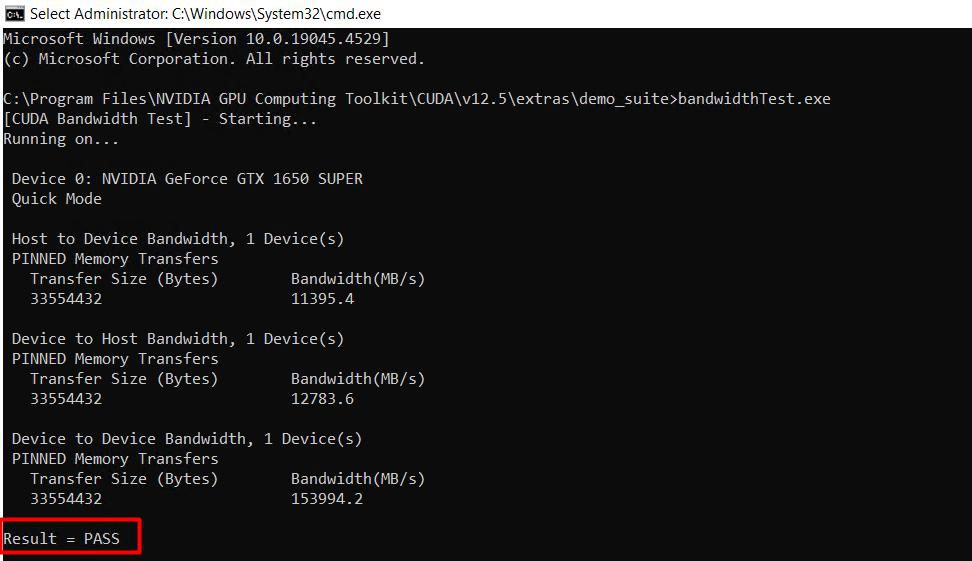
Task: Click the CUDA v12.5 demo_suite path prompt
Action: [340, 99]
